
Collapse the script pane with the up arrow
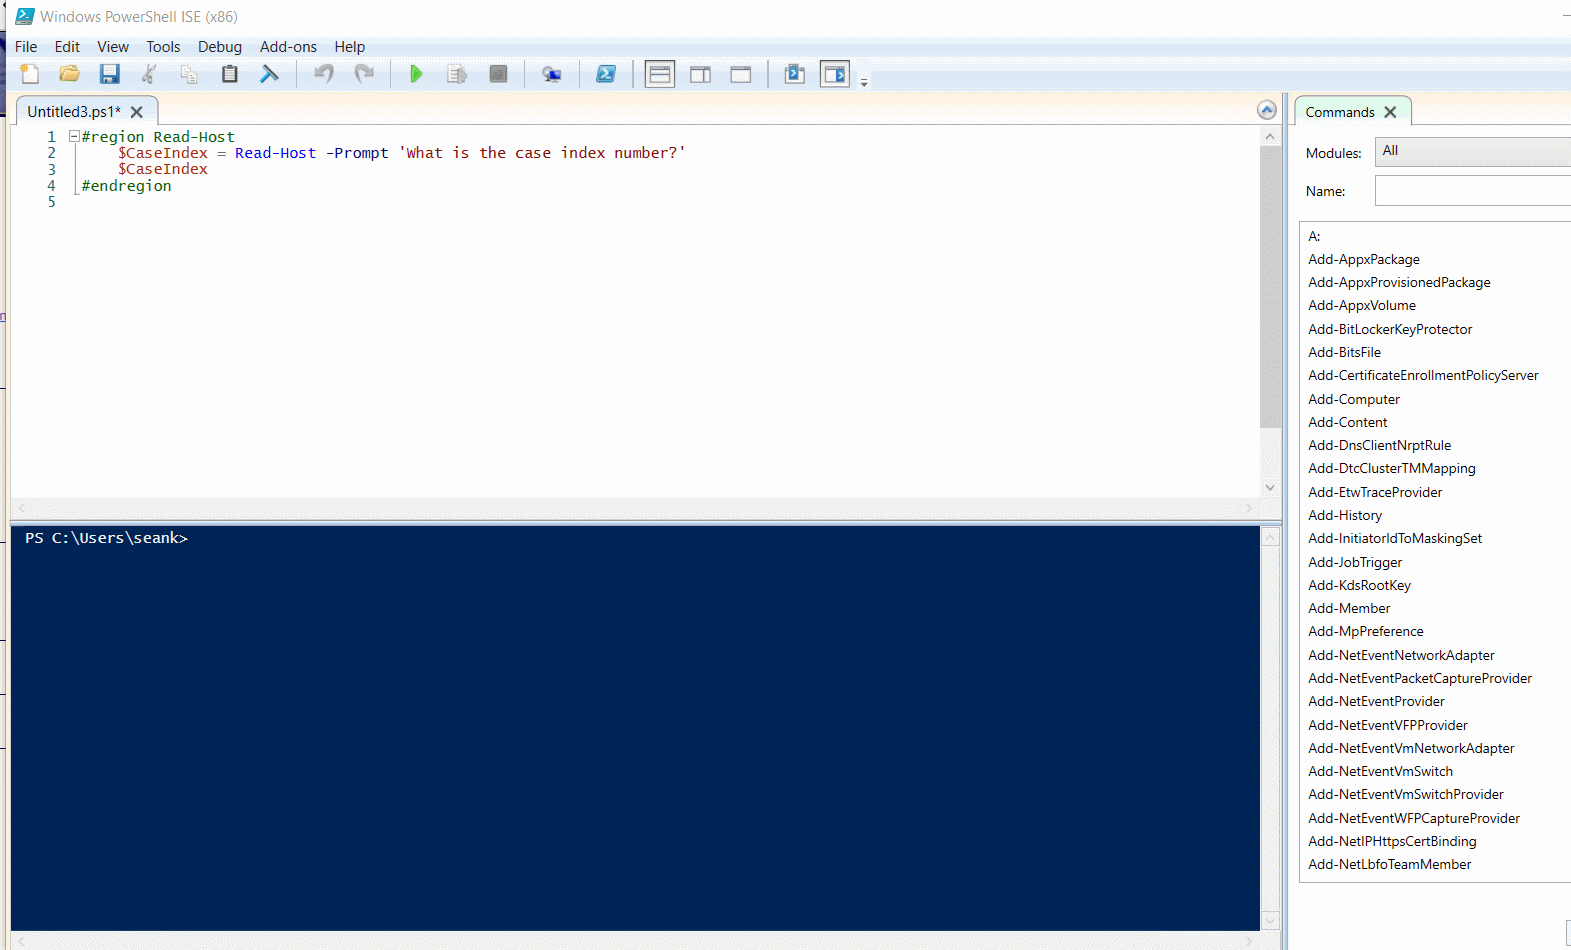[1267, 110]
